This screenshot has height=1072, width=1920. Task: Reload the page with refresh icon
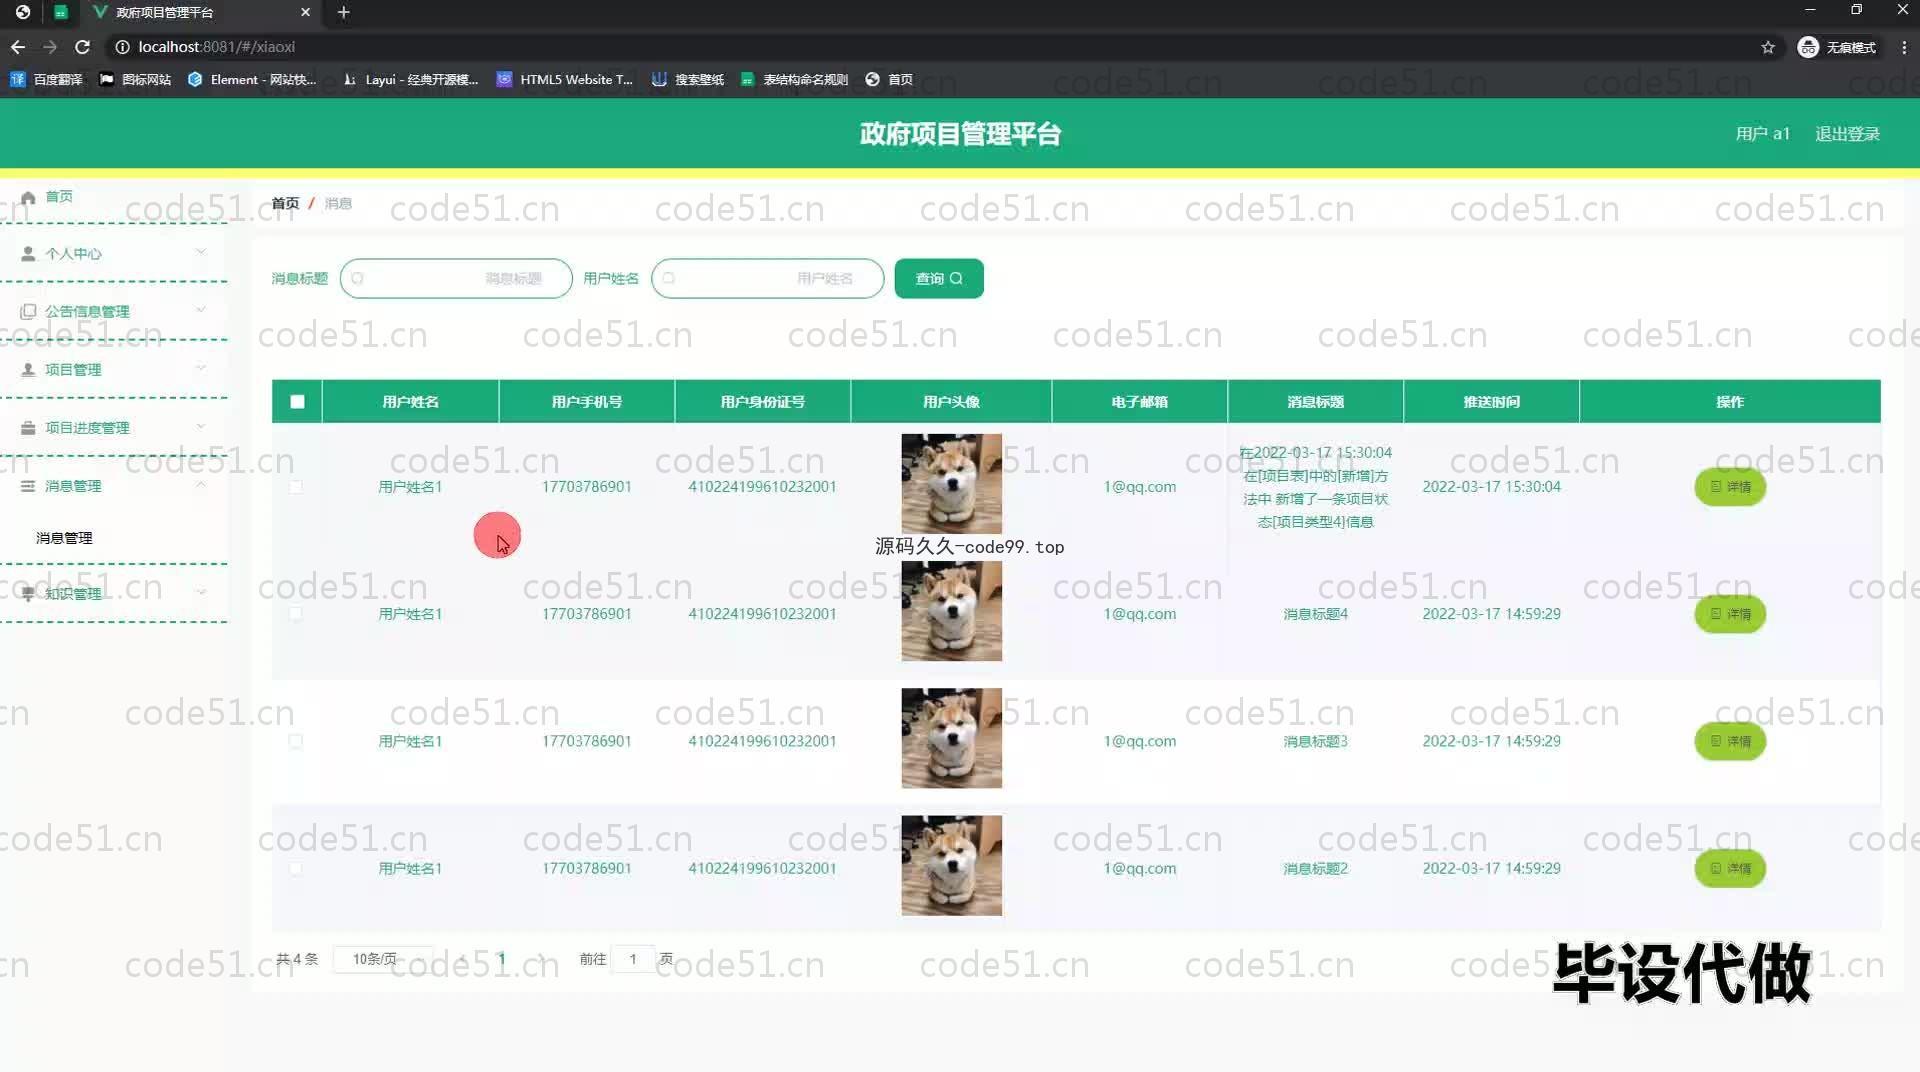click(x=83, y=47)
